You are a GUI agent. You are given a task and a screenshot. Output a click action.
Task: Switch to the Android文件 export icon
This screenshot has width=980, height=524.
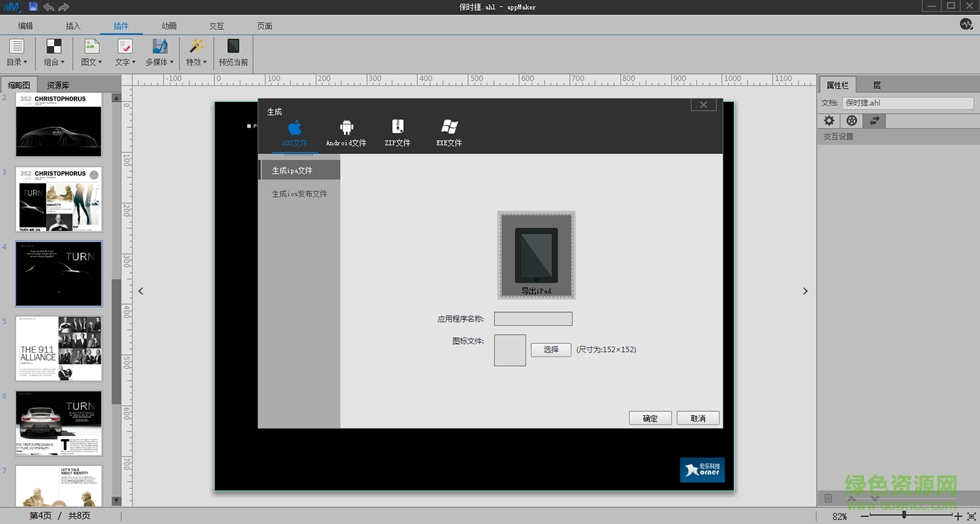pyautogui.click(x=347, y=128)
